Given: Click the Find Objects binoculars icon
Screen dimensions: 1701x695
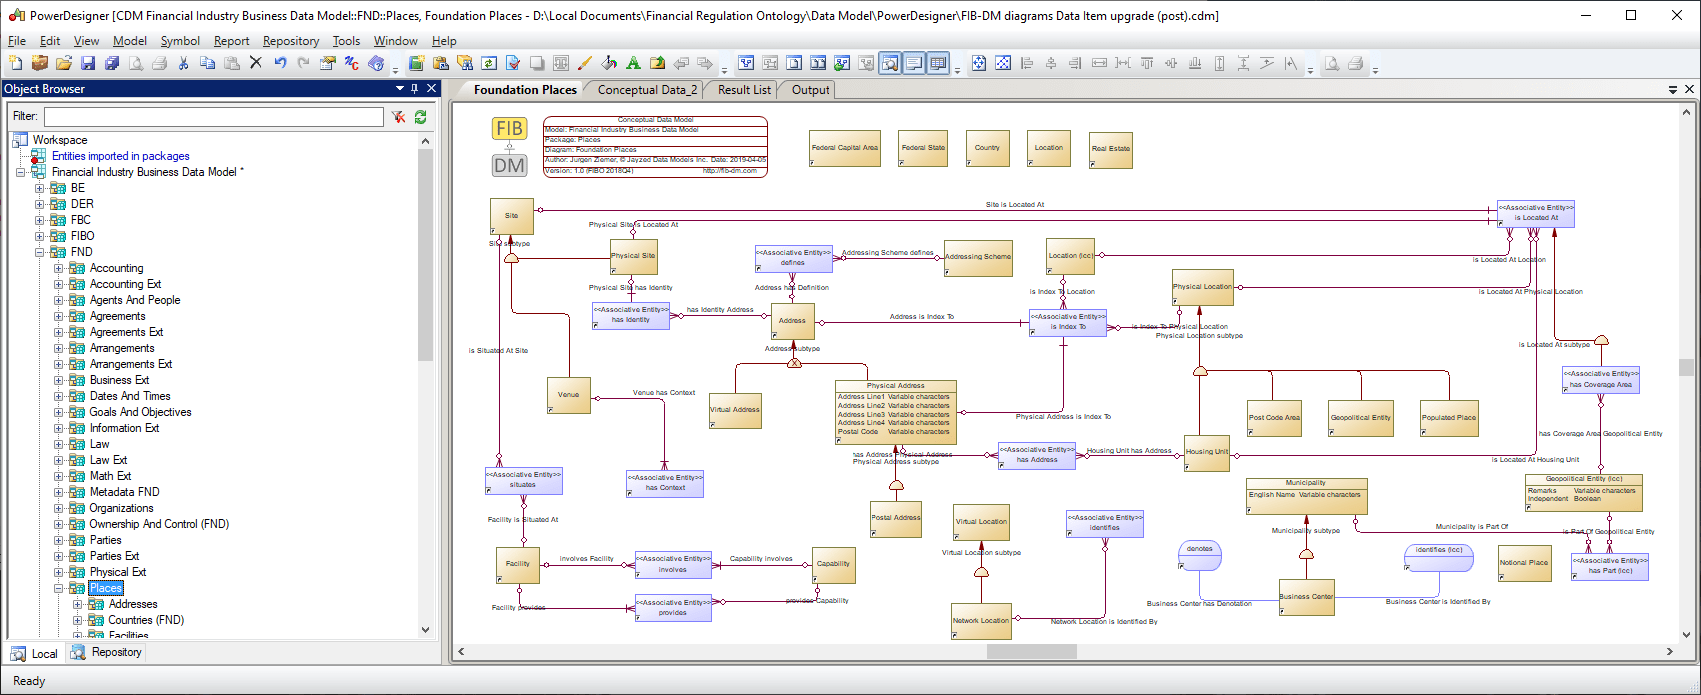Looking at the screenshot, I should pos(465,63).
